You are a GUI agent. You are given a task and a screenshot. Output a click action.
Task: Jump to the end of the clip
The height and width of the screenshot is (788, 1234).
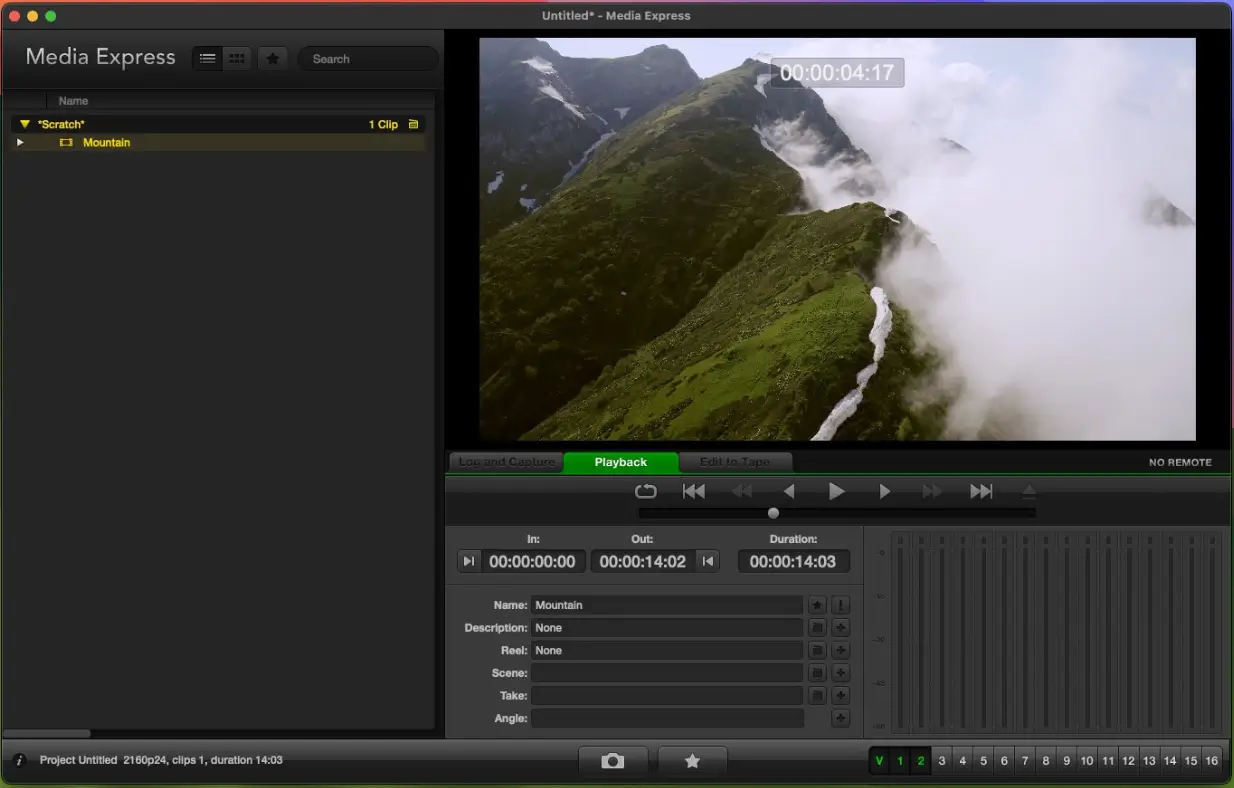pyautogui.click(x=981, y=491)
